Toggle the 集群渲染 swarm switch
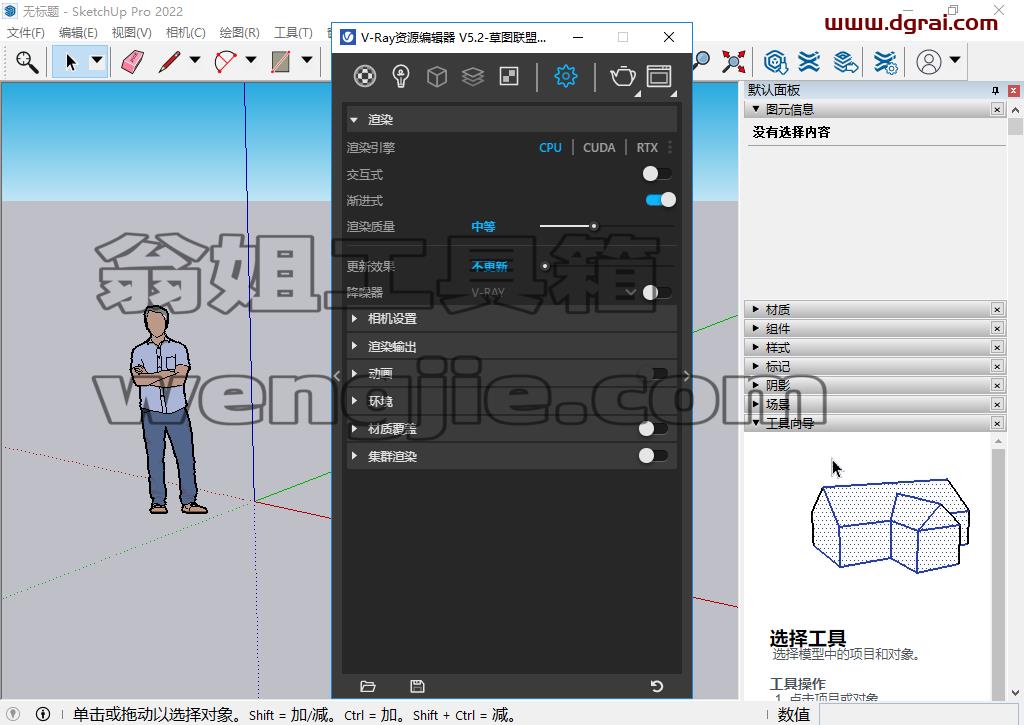1024x725 pixels. 654,456
